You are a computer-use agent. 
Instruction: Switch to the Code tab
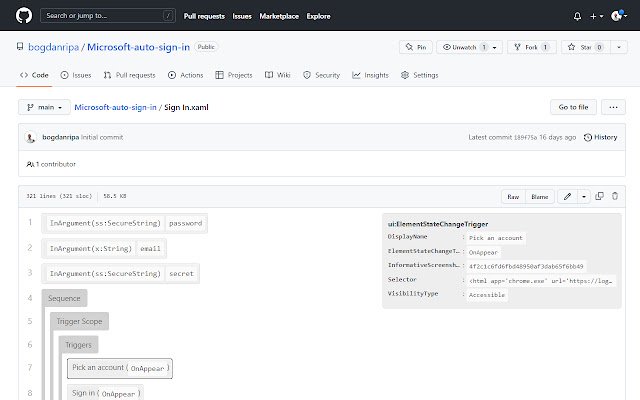click(34, 75)
